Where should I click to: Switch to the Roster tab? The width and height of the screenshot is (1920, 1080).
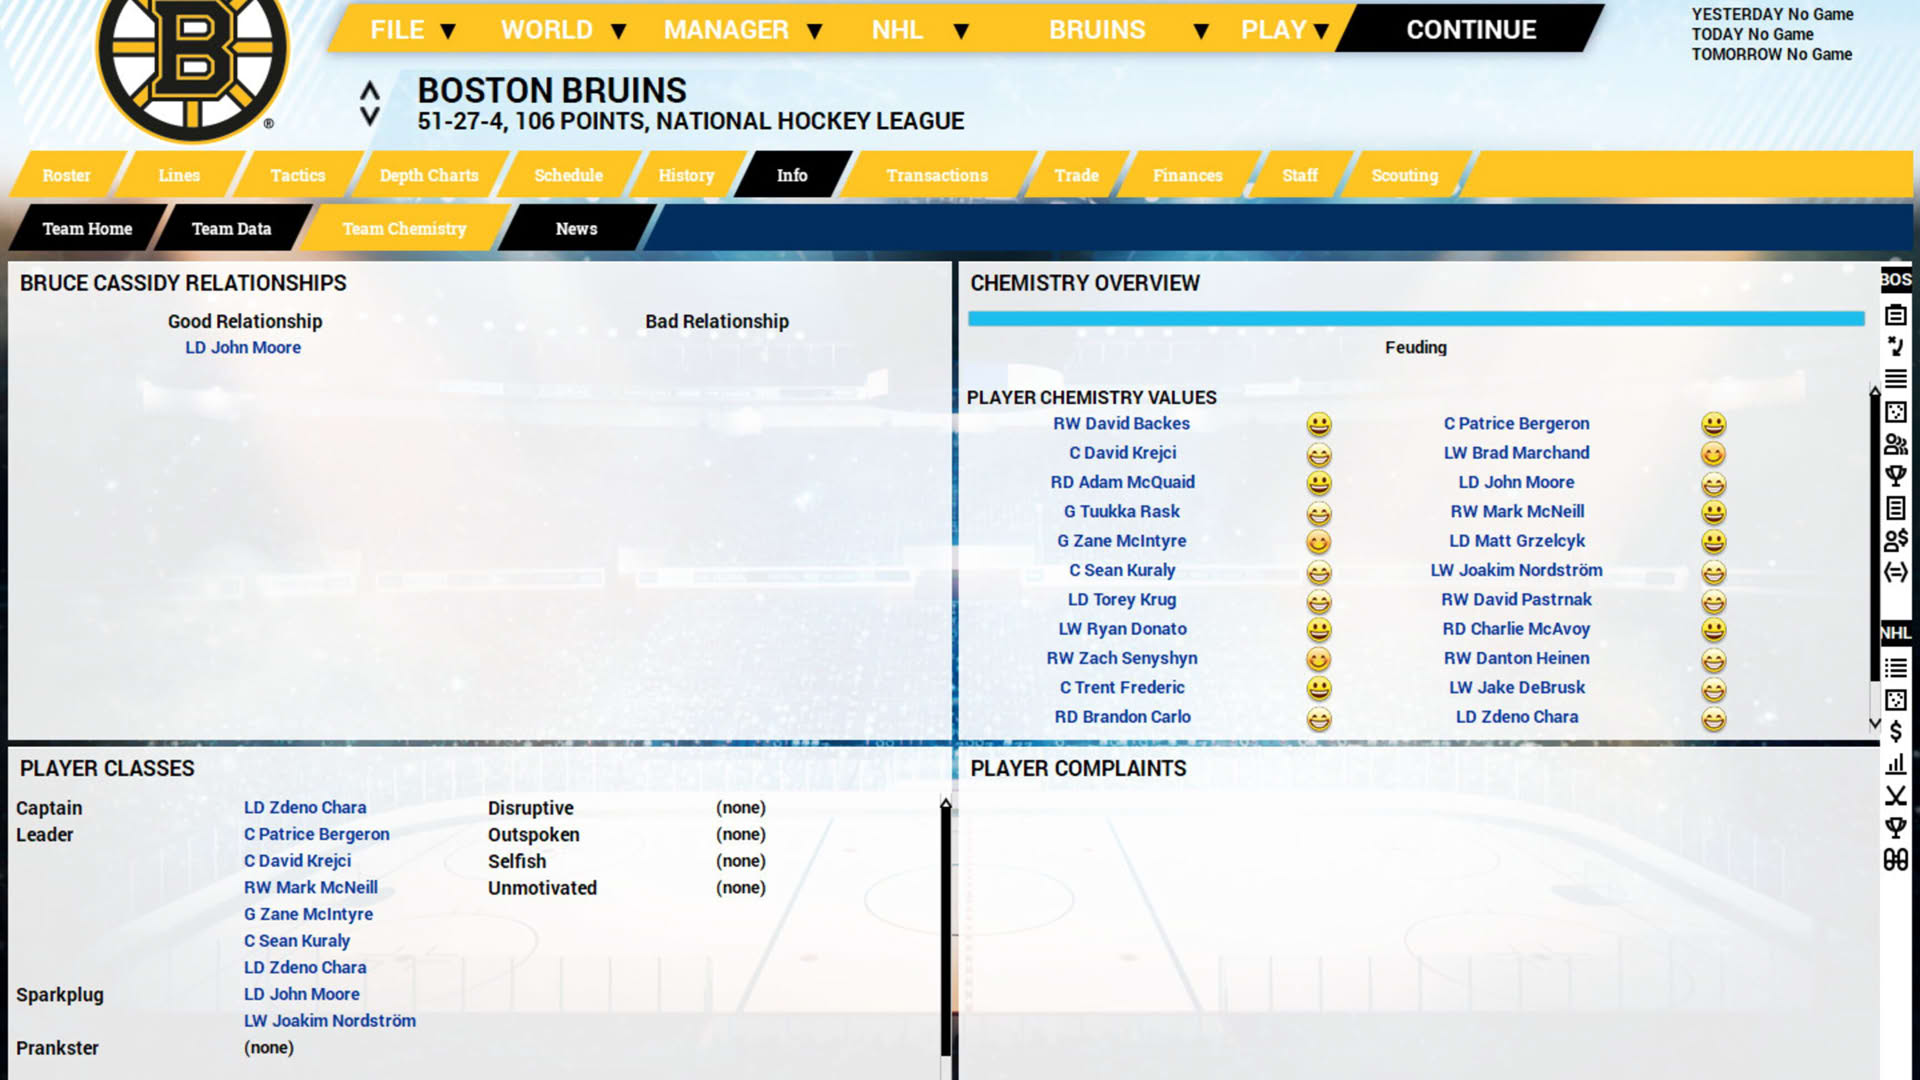click(66, 175)
